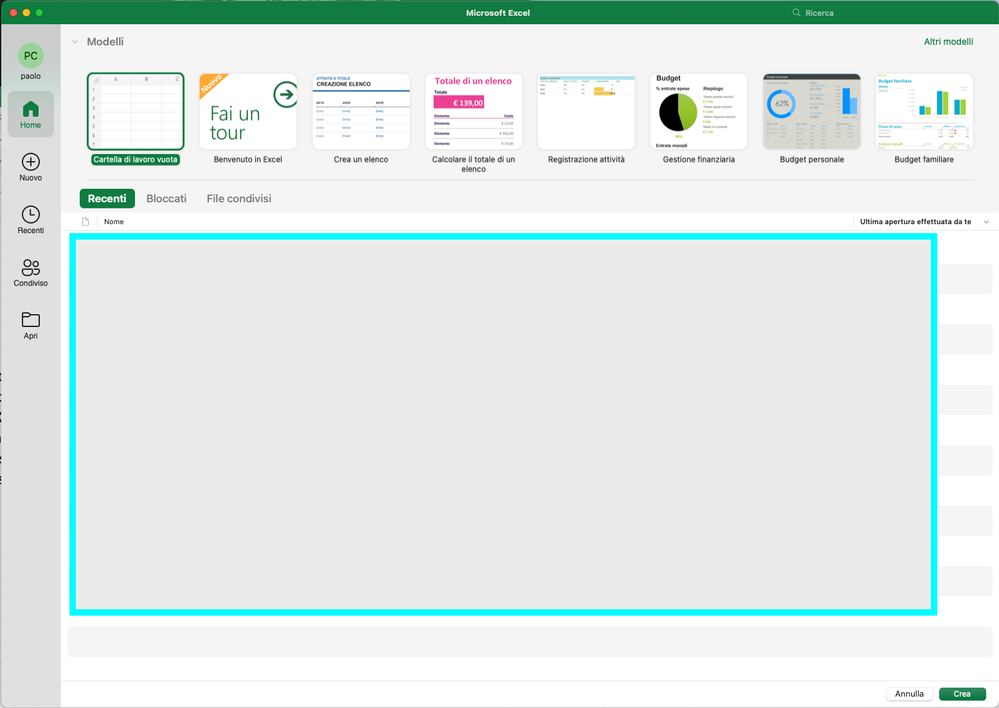999x708 pixels.
Task: Click the search magnifier icon
Action: pyautogui.click(x=796, y=13)
